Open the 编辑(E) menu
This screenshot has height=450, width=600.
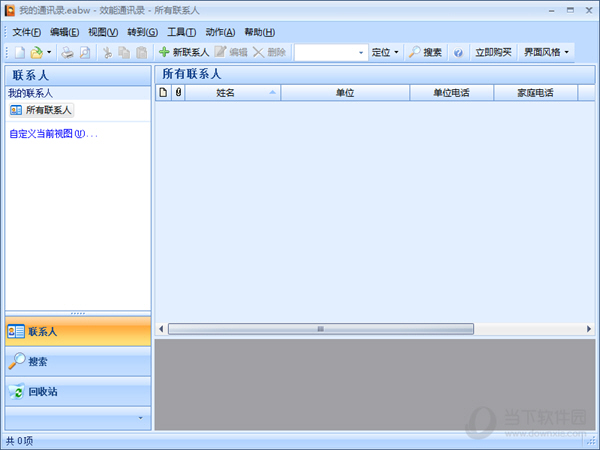coord(64,32)
